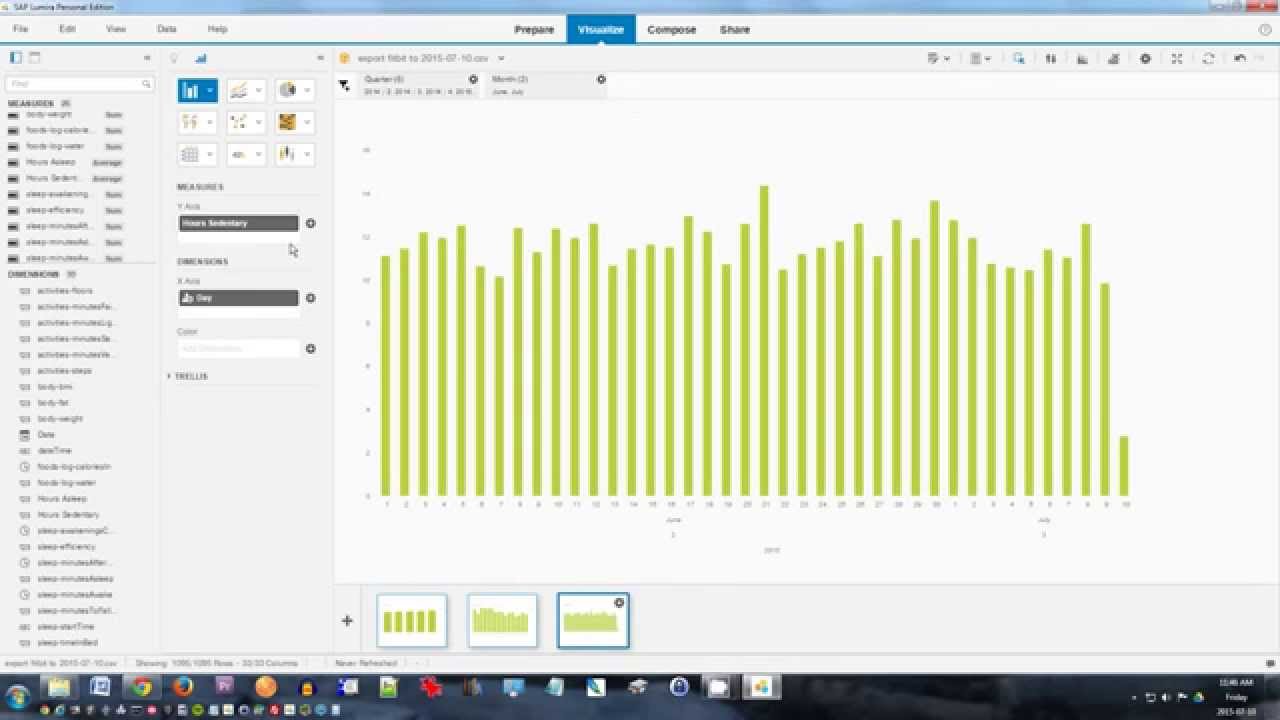1280x720 pixels.
Task: Open first visualization thumbnail
Action: [x=412, y=621]
